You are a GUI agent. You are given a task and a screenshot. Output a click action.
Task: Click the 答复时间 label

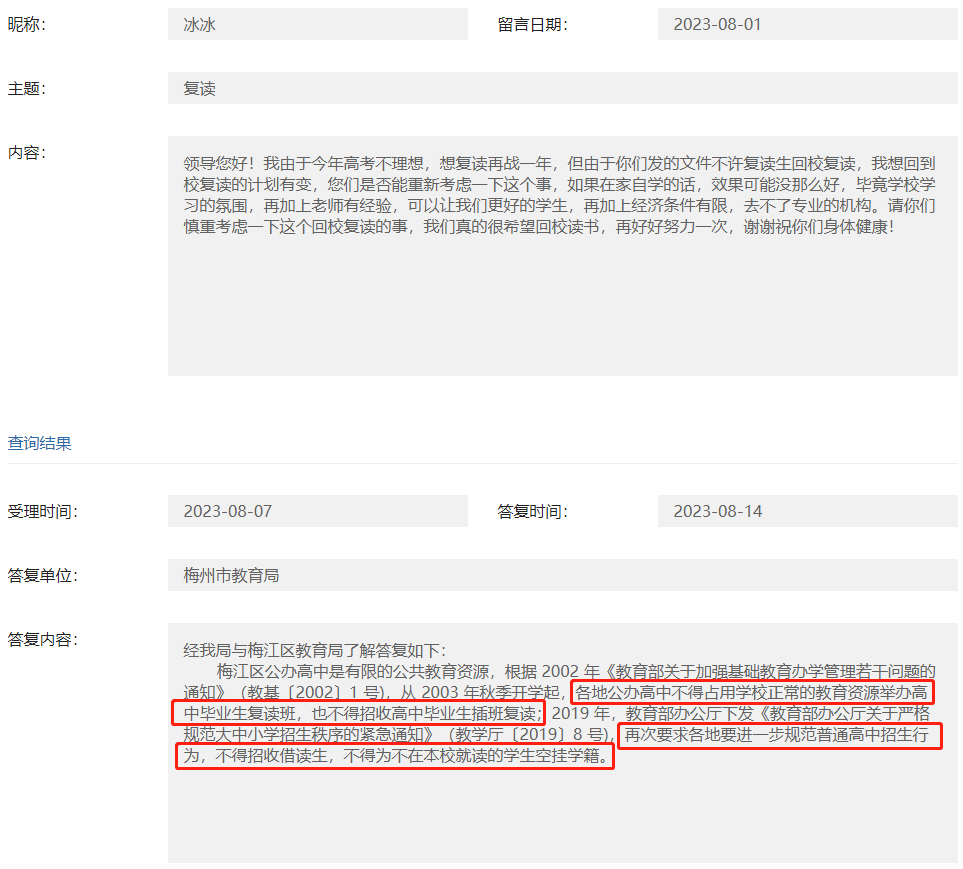pos(532,512)
